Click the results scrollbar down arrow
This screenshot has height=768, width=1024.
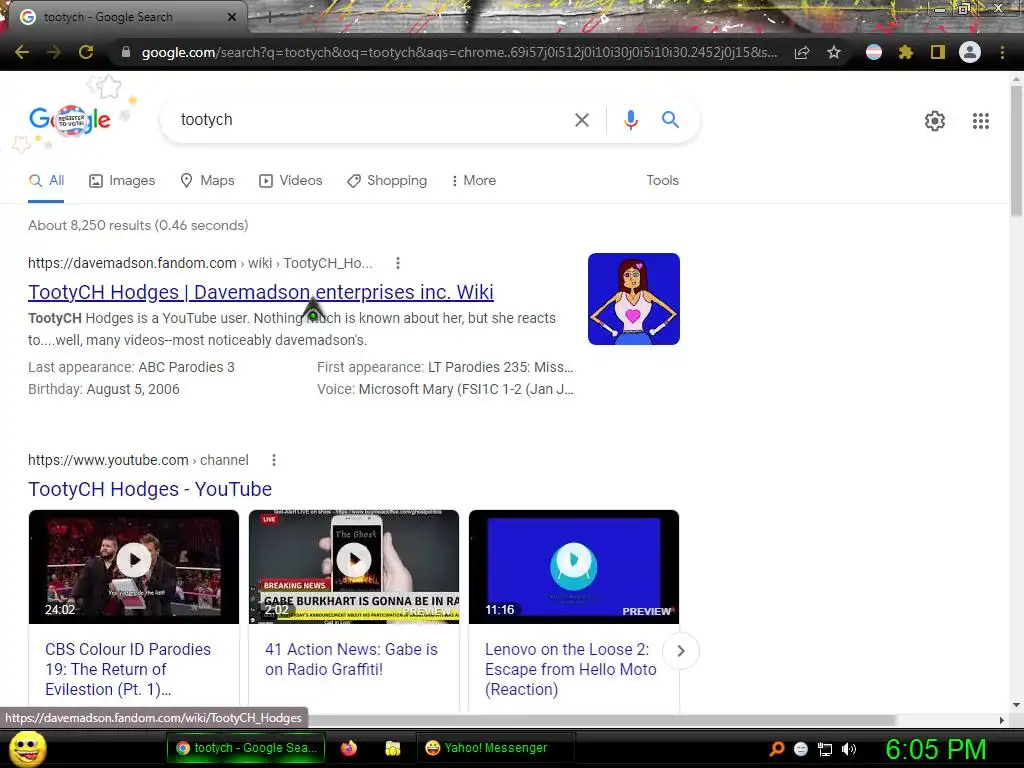[1016, 705]
